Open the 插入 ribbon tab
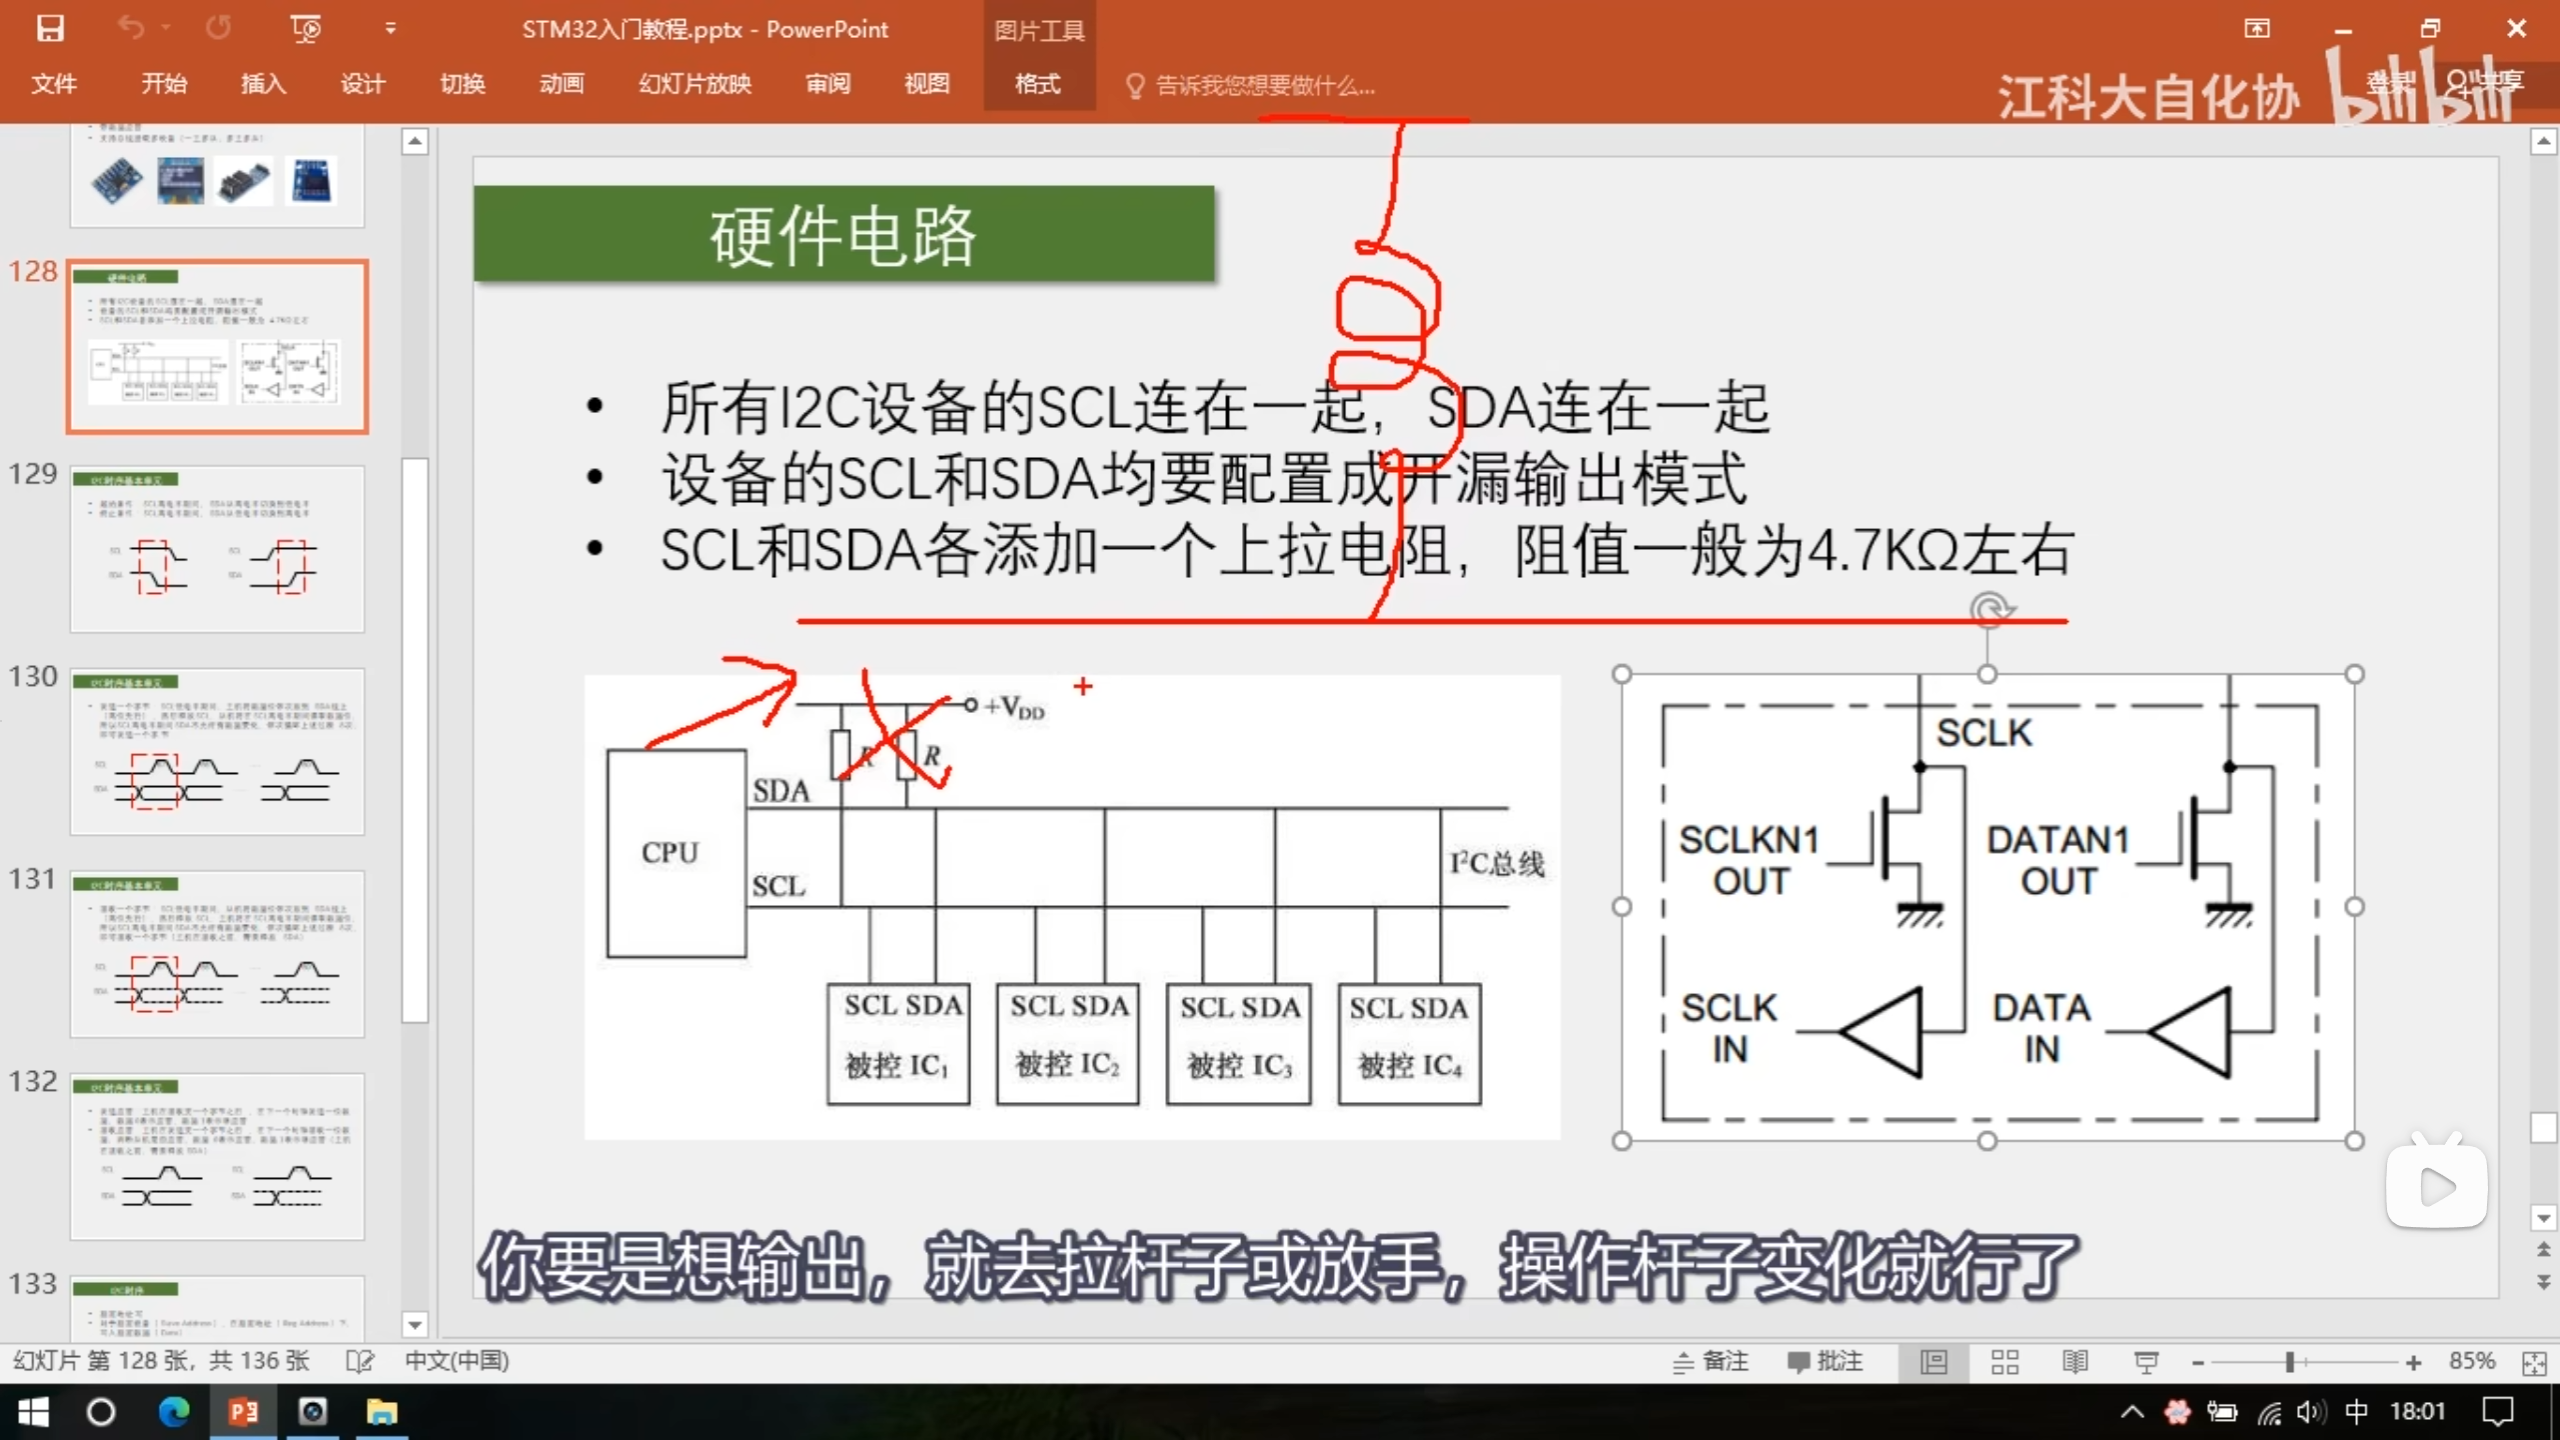Viewport: 2560px width, 1440px height. (263, 84)
